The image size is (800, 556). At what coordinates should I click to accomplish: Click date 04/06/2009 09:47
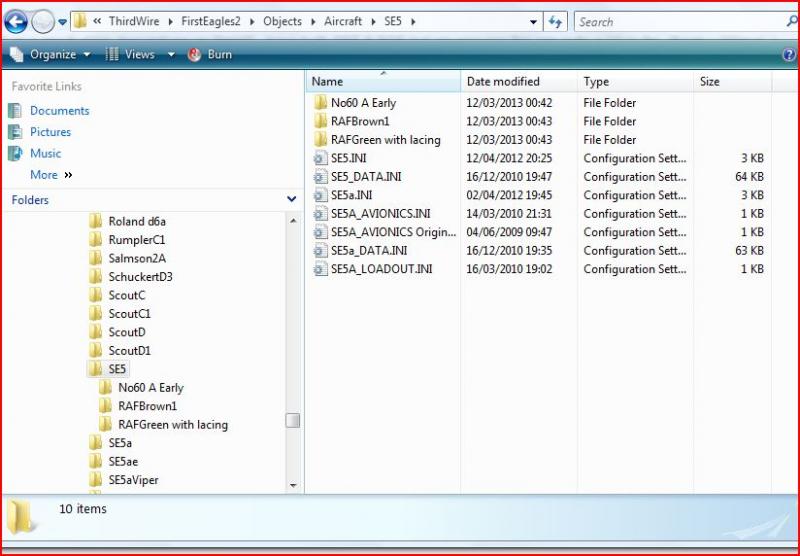(509, 232)
